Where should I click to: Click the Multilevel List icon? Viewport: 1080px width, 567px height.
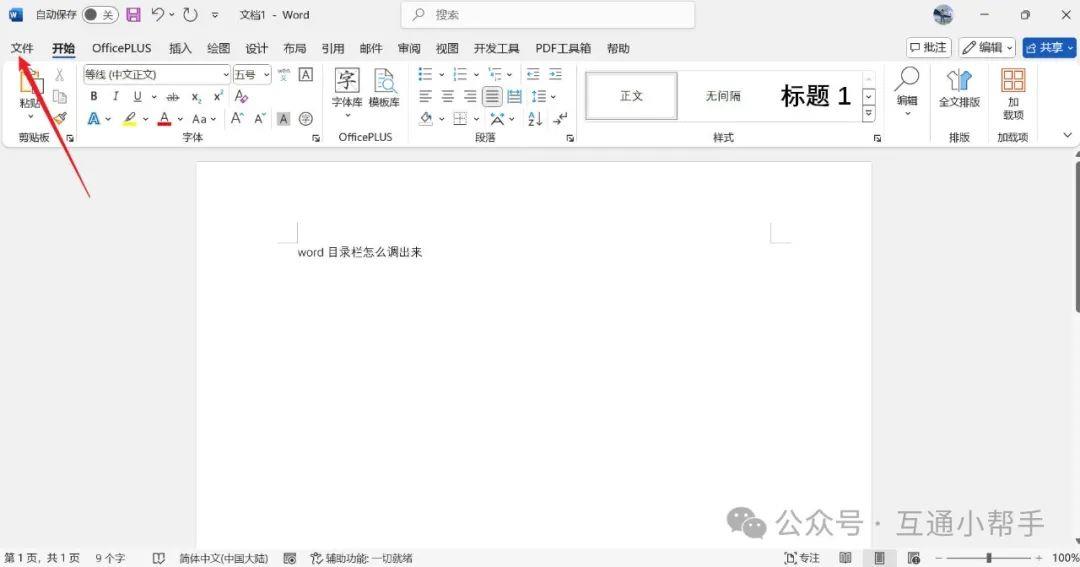pyautogui.click(x=495, y=74)
